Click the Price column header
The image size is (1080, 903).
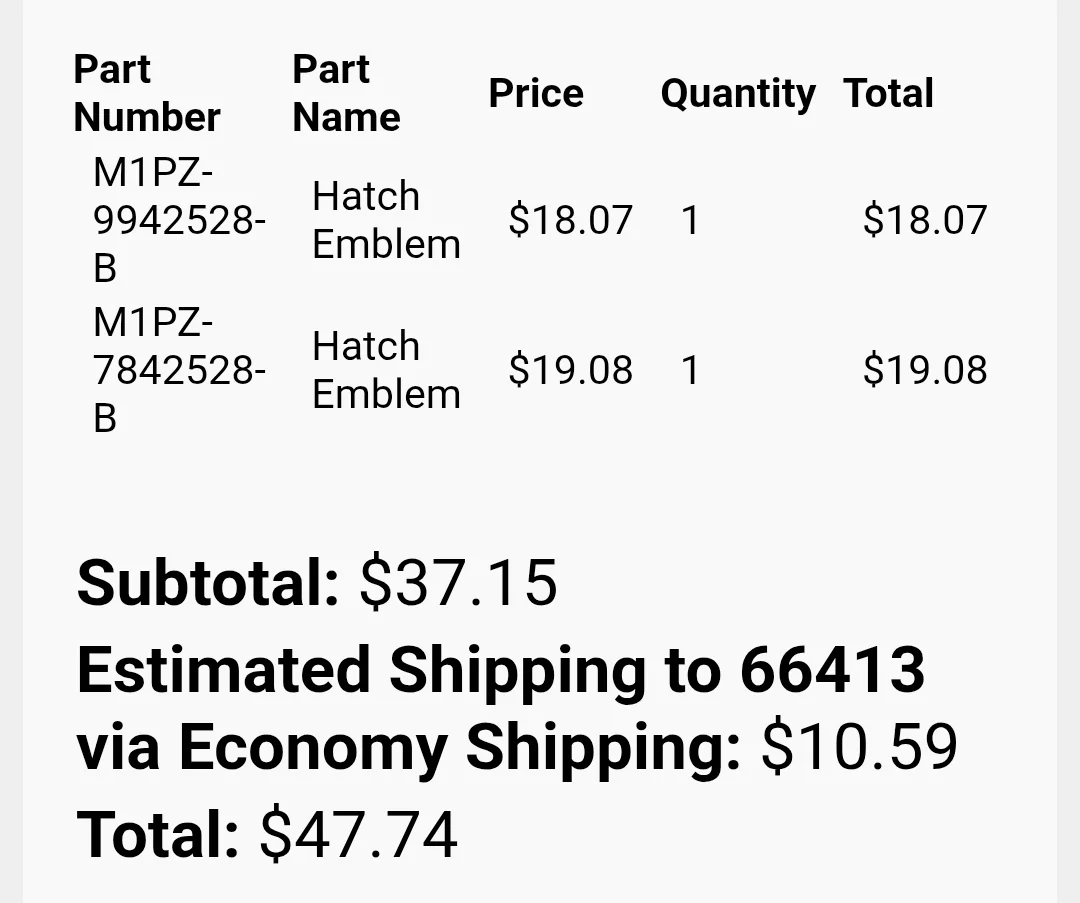coord(536,93)
